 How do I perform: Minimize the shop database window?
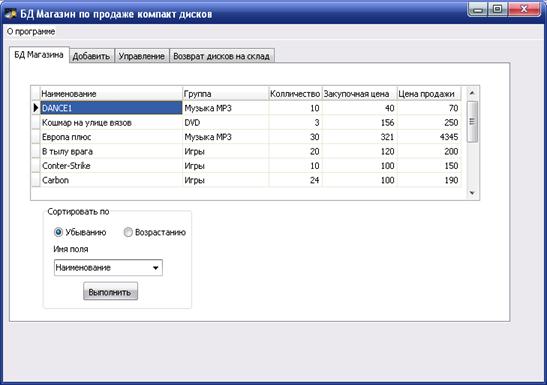[x=478, y=10]
